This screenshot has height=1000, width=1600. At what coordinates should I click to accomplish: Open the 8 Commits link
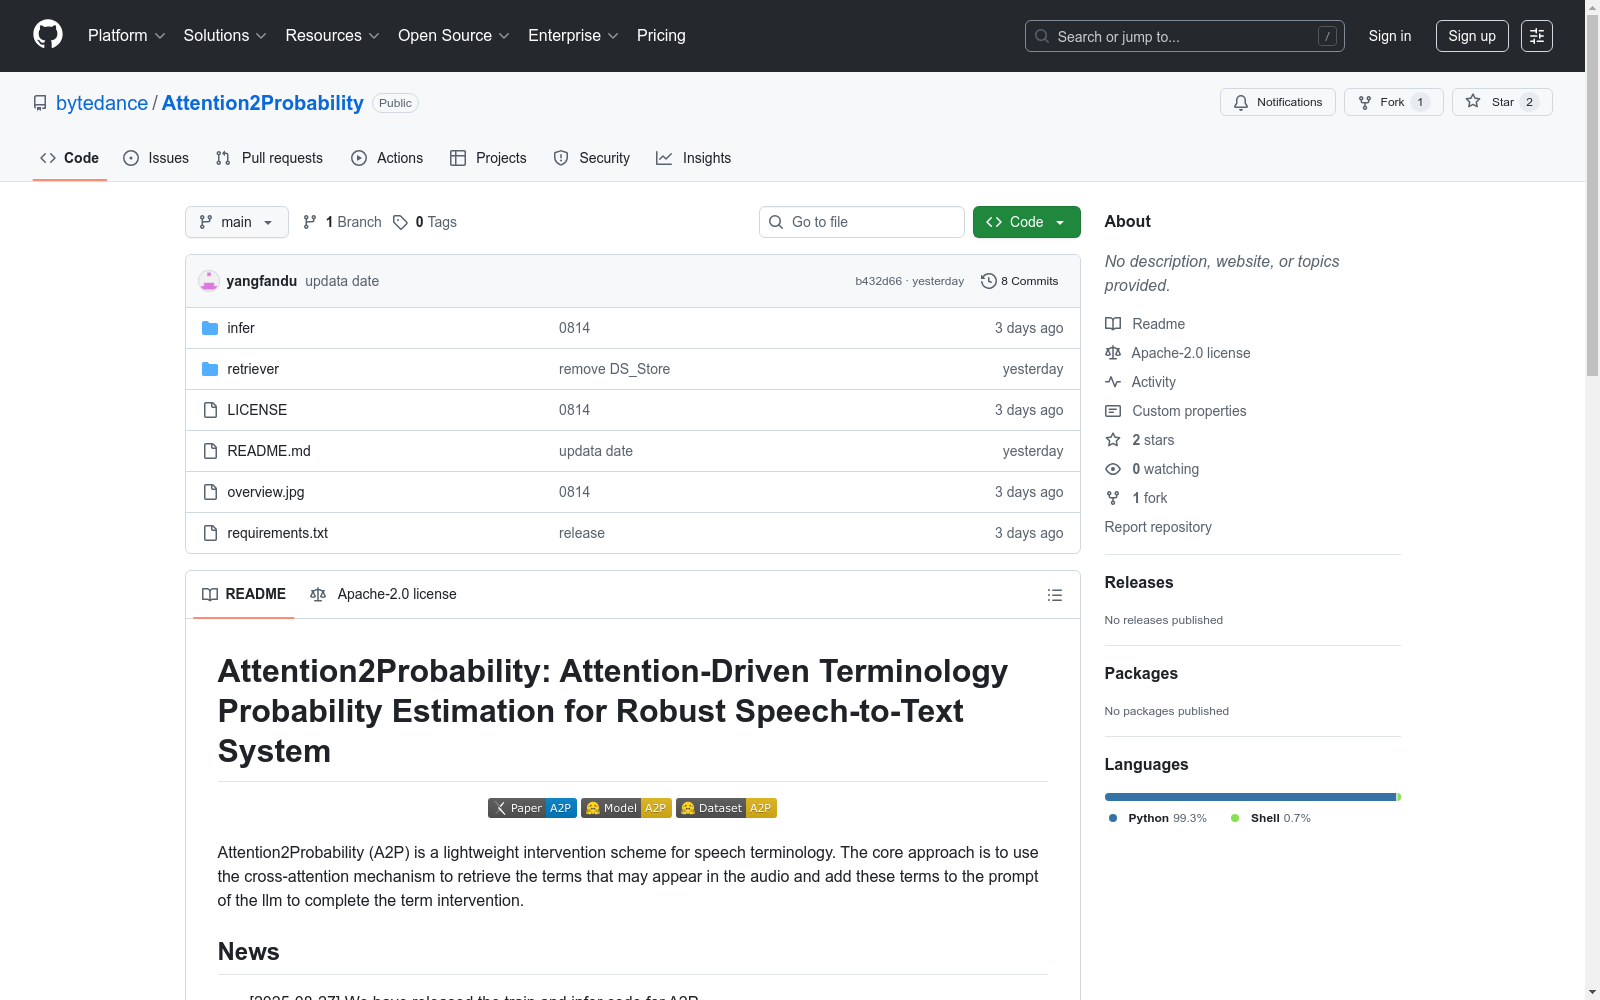click(1020, 281)
